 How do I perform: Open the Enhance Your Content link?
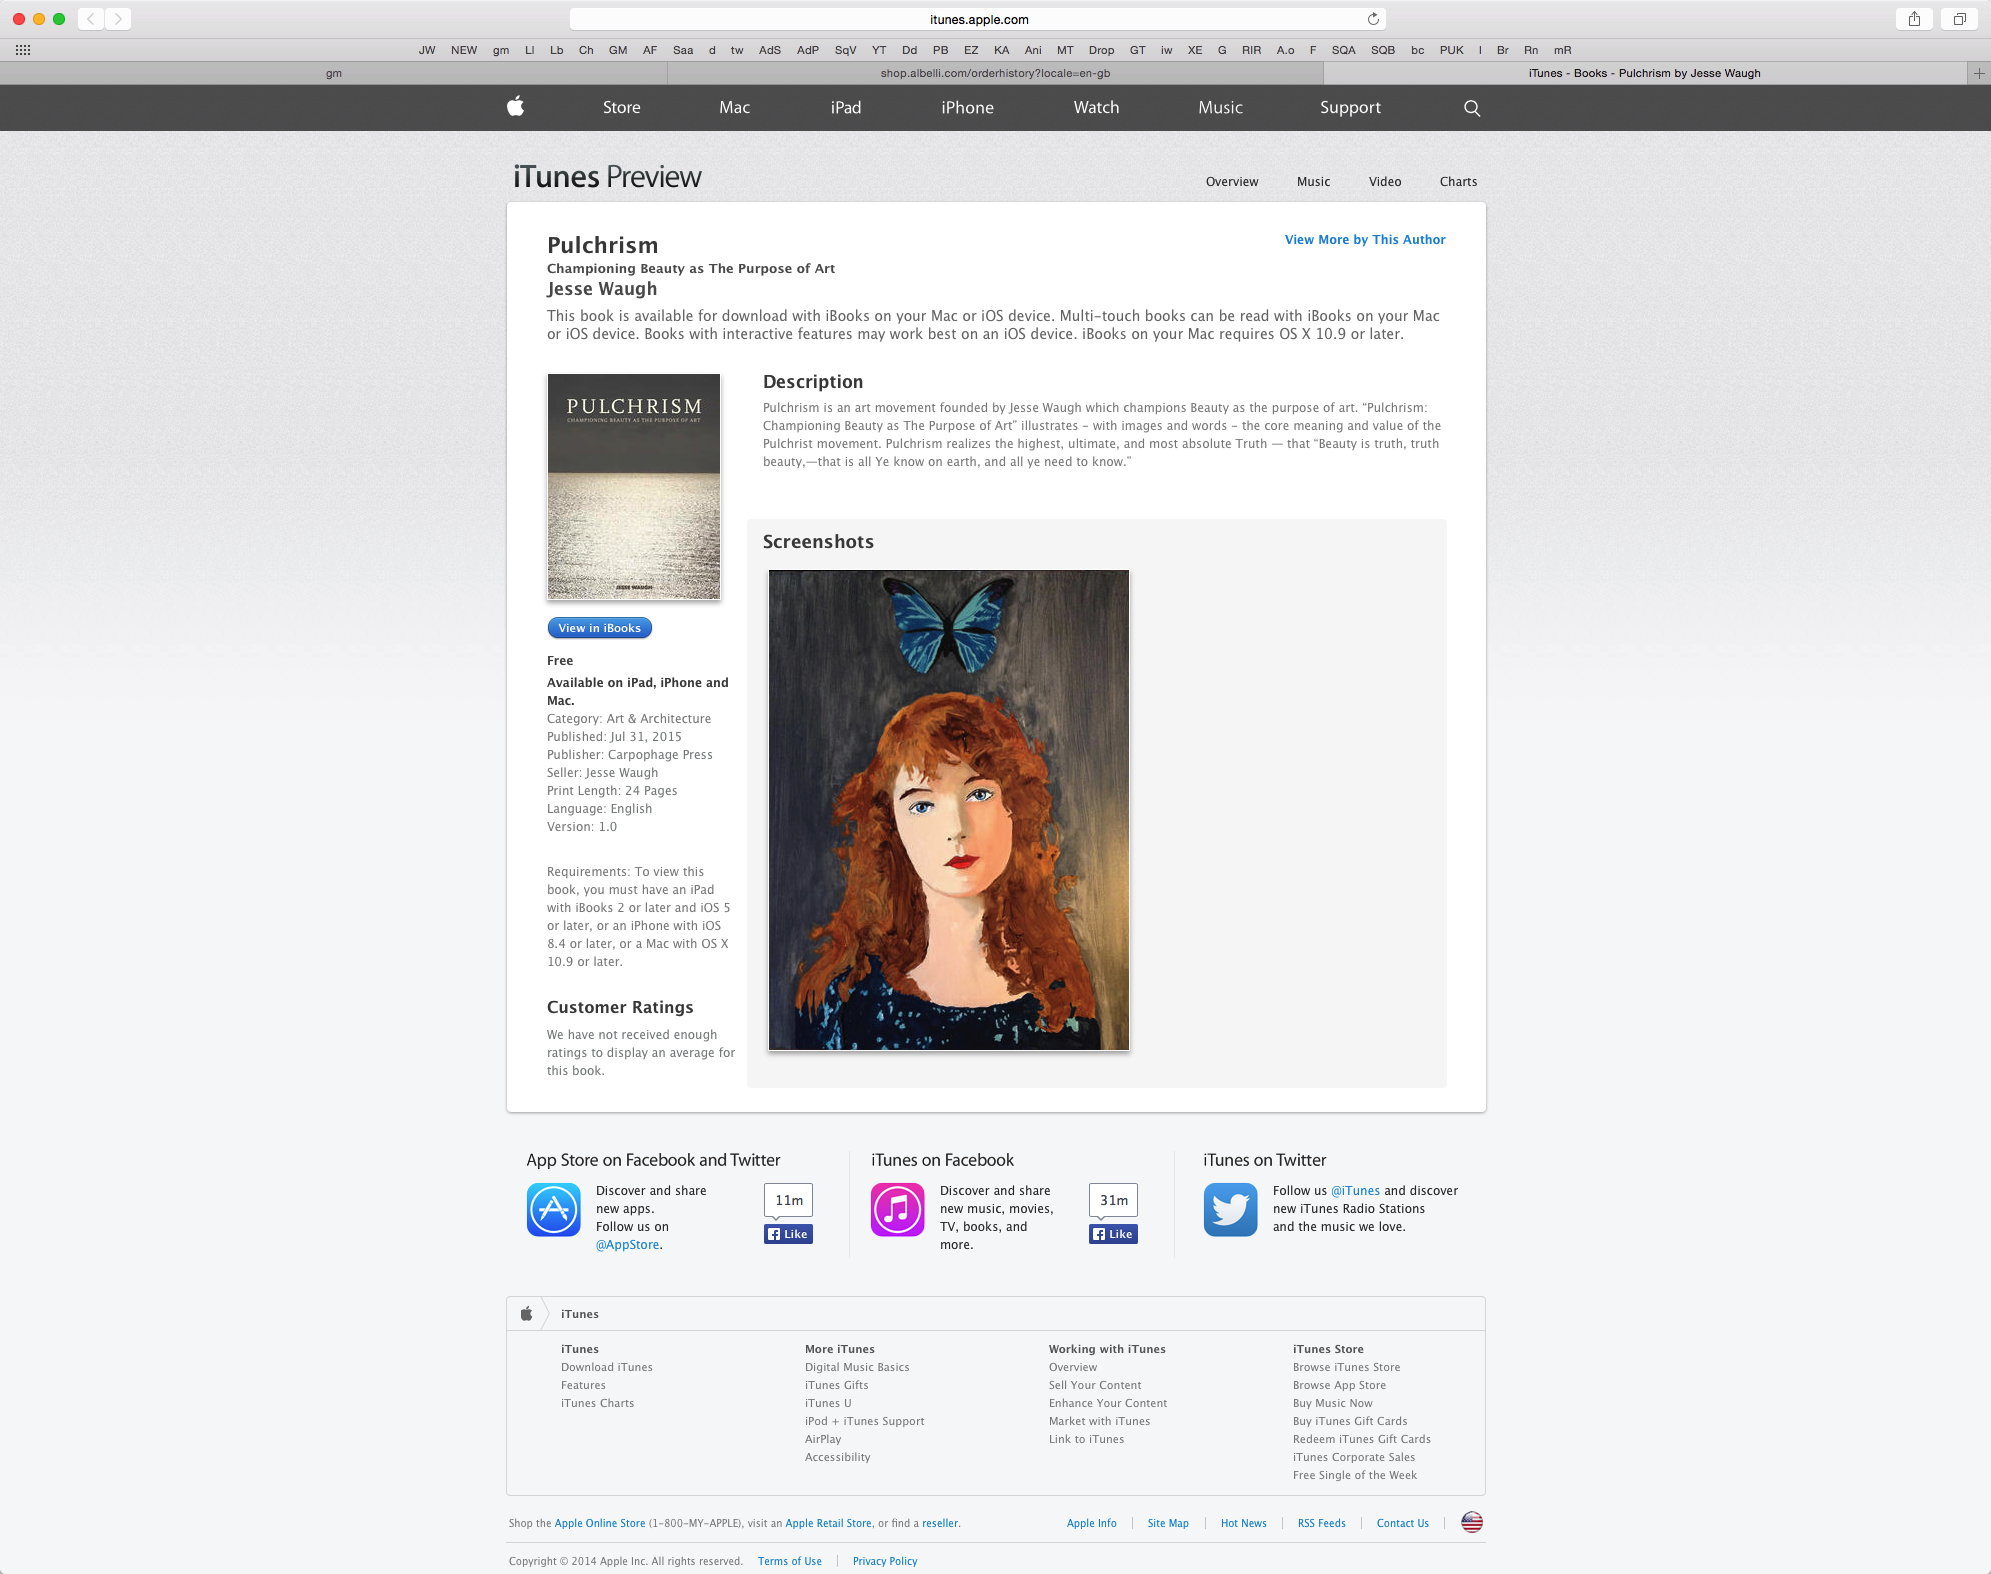click(1108, 1404)
